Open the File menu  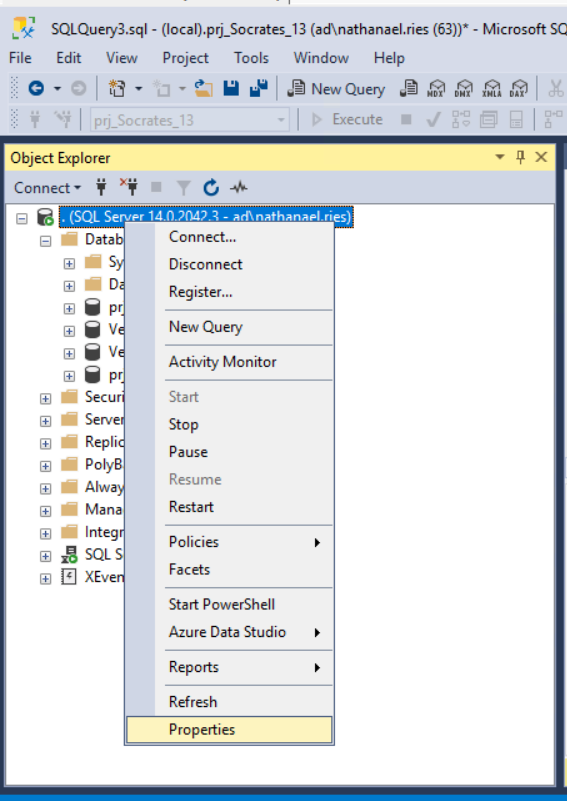(20, 58)
